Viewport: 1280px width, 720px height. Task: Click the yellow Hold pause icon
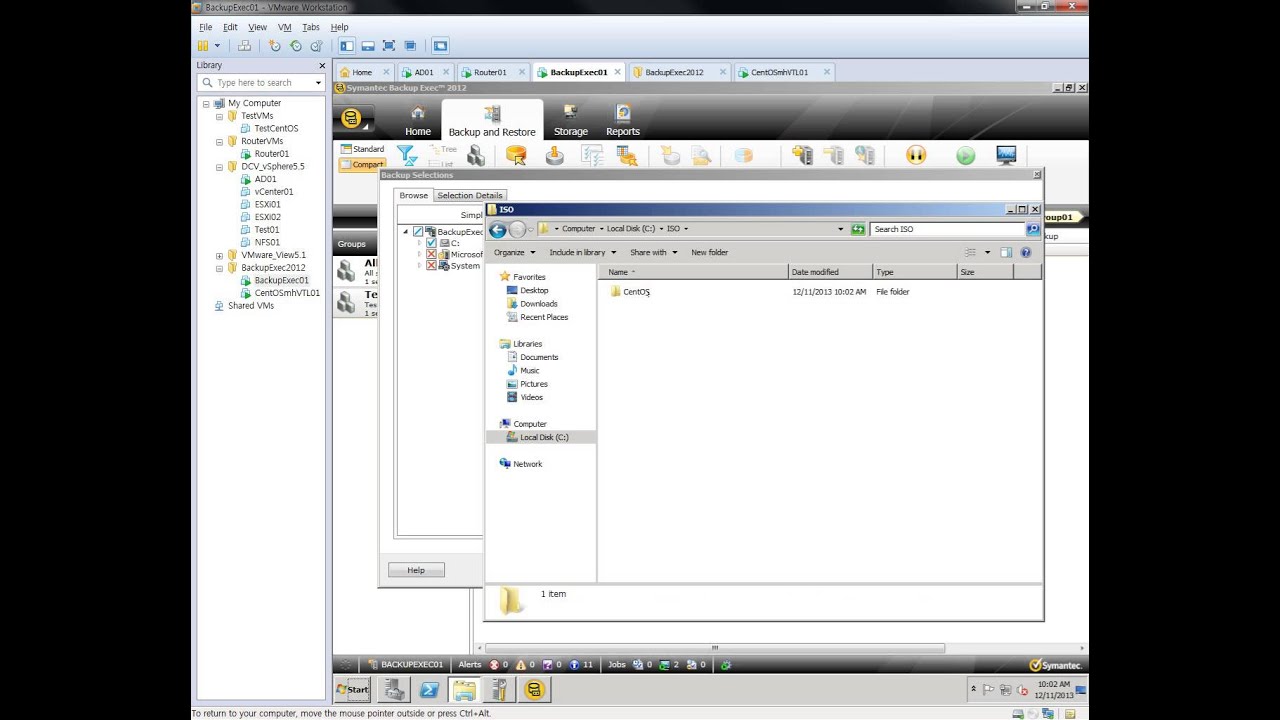point(916,155)
